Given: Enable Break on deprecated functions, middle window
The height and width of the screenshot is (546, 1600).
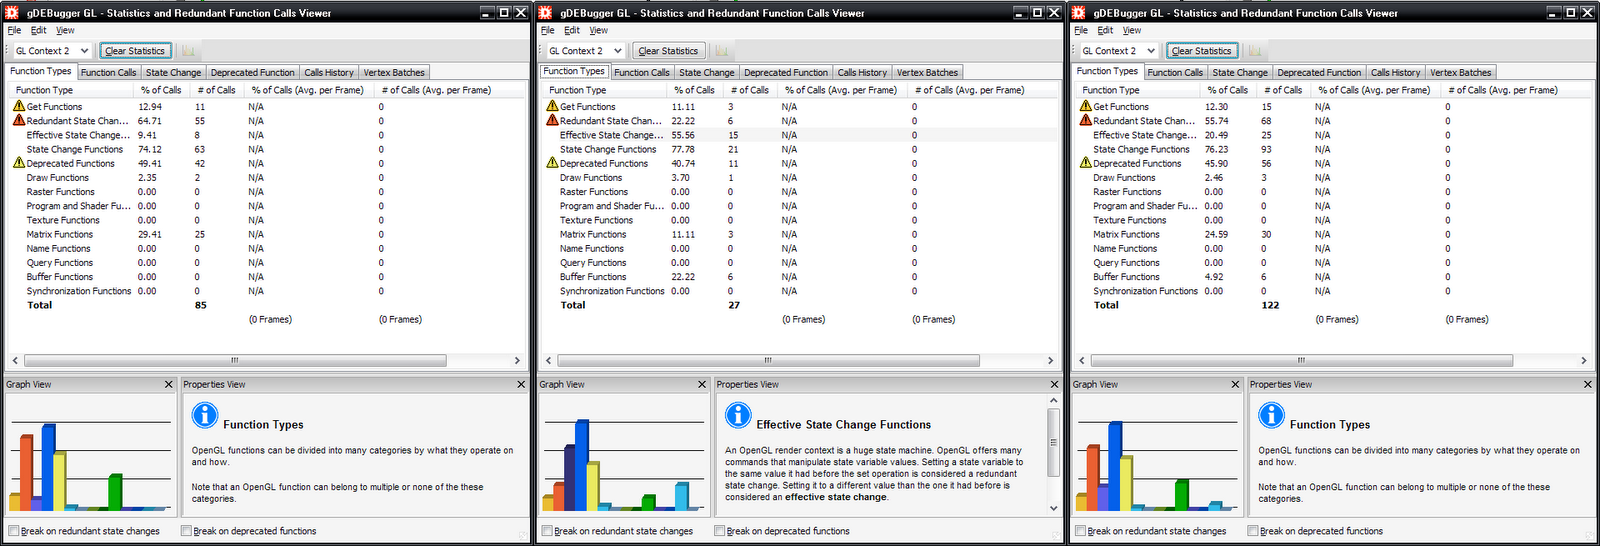Looking at the screenshot, I should 720,531.
